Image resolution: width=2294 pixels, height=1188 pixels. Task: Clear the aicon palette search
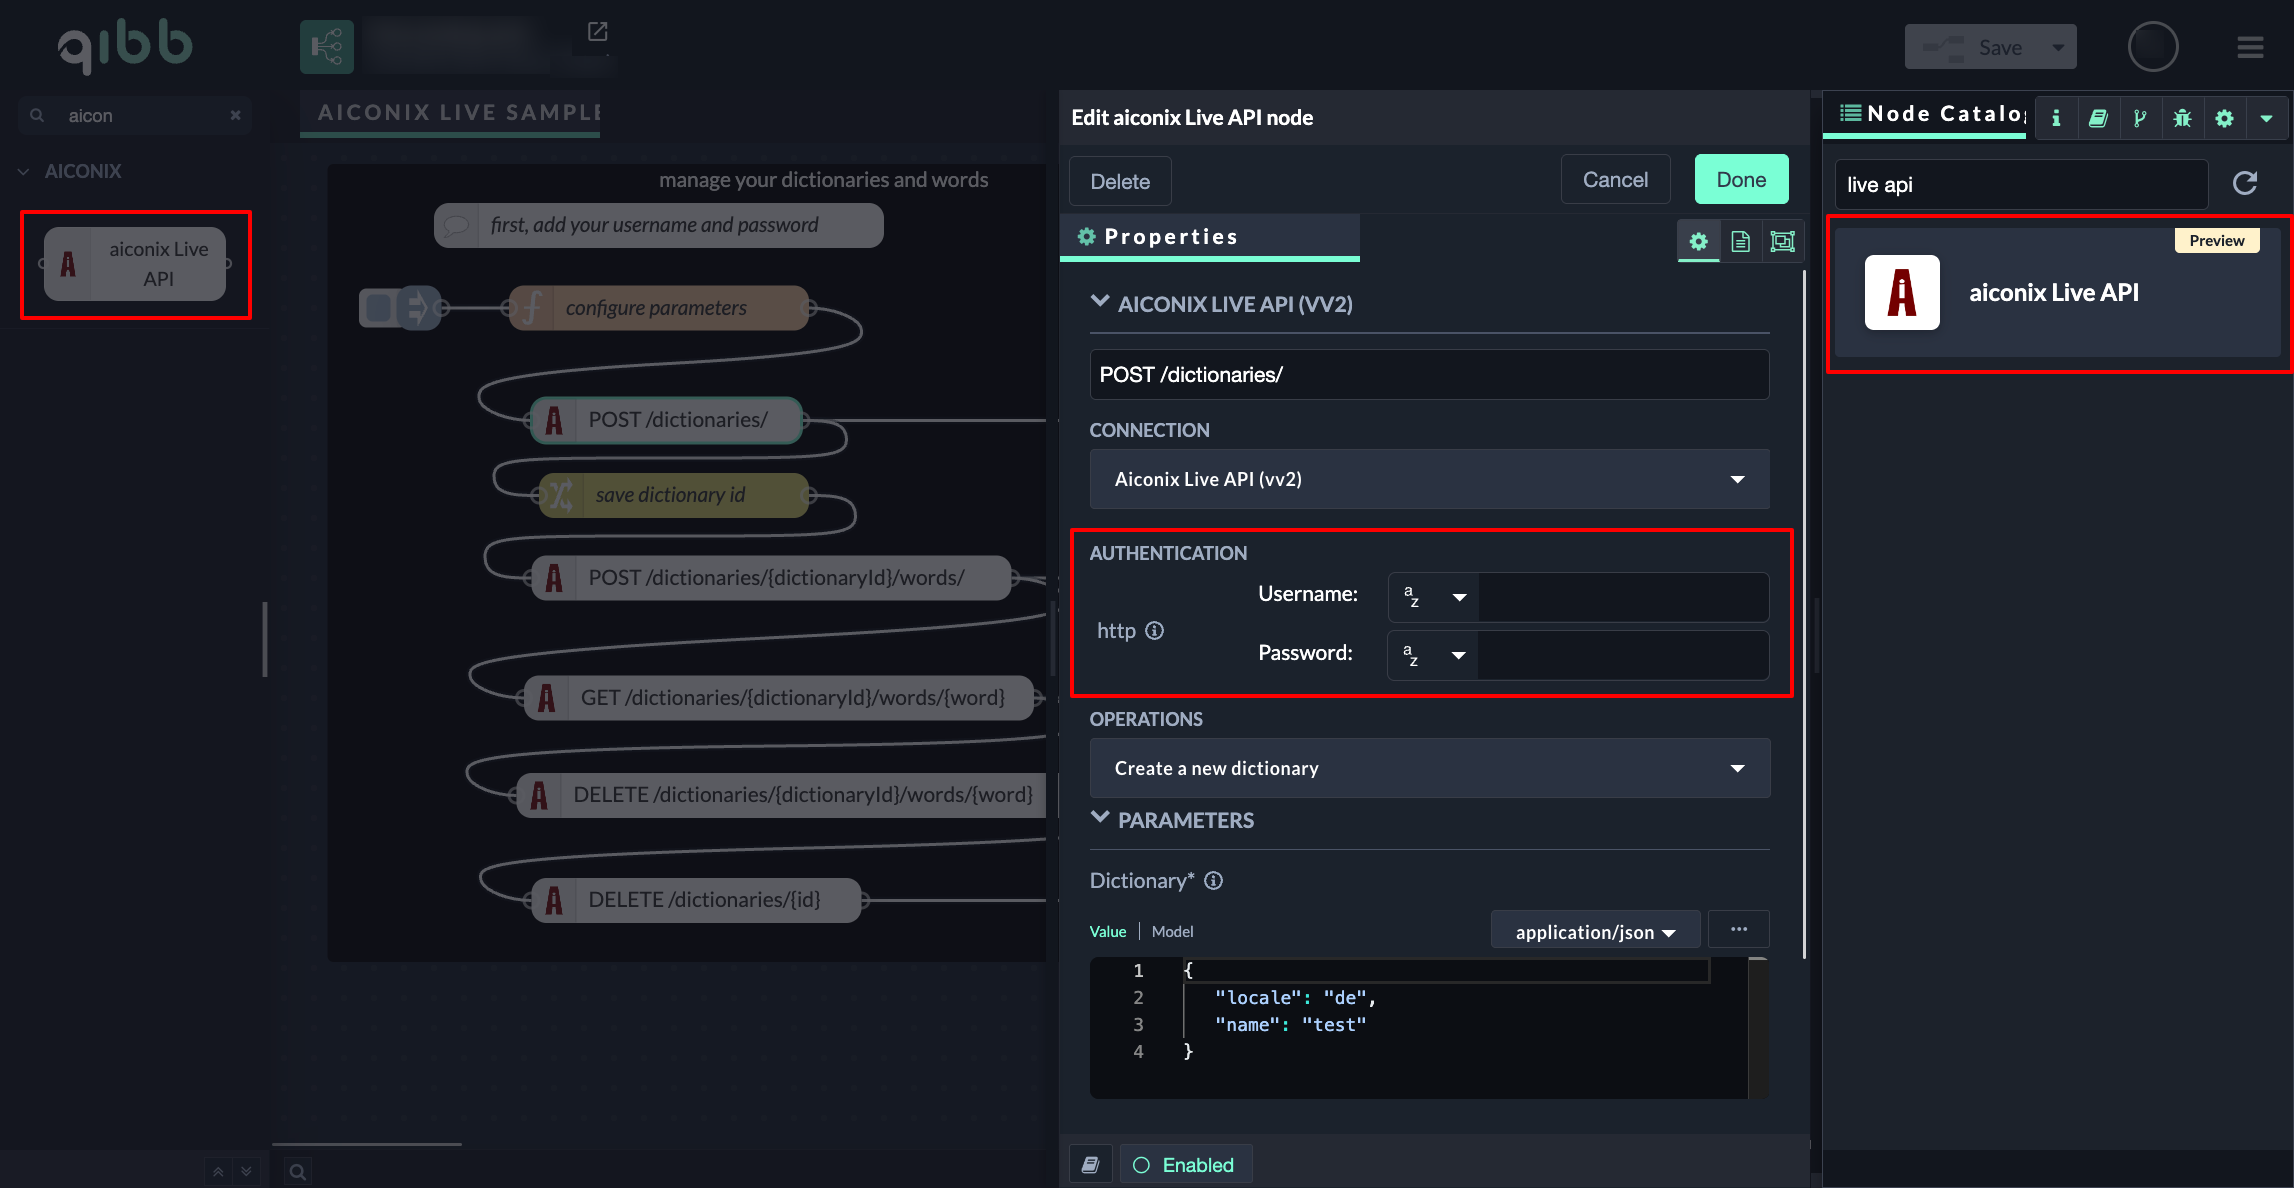[x=235, y=115]
